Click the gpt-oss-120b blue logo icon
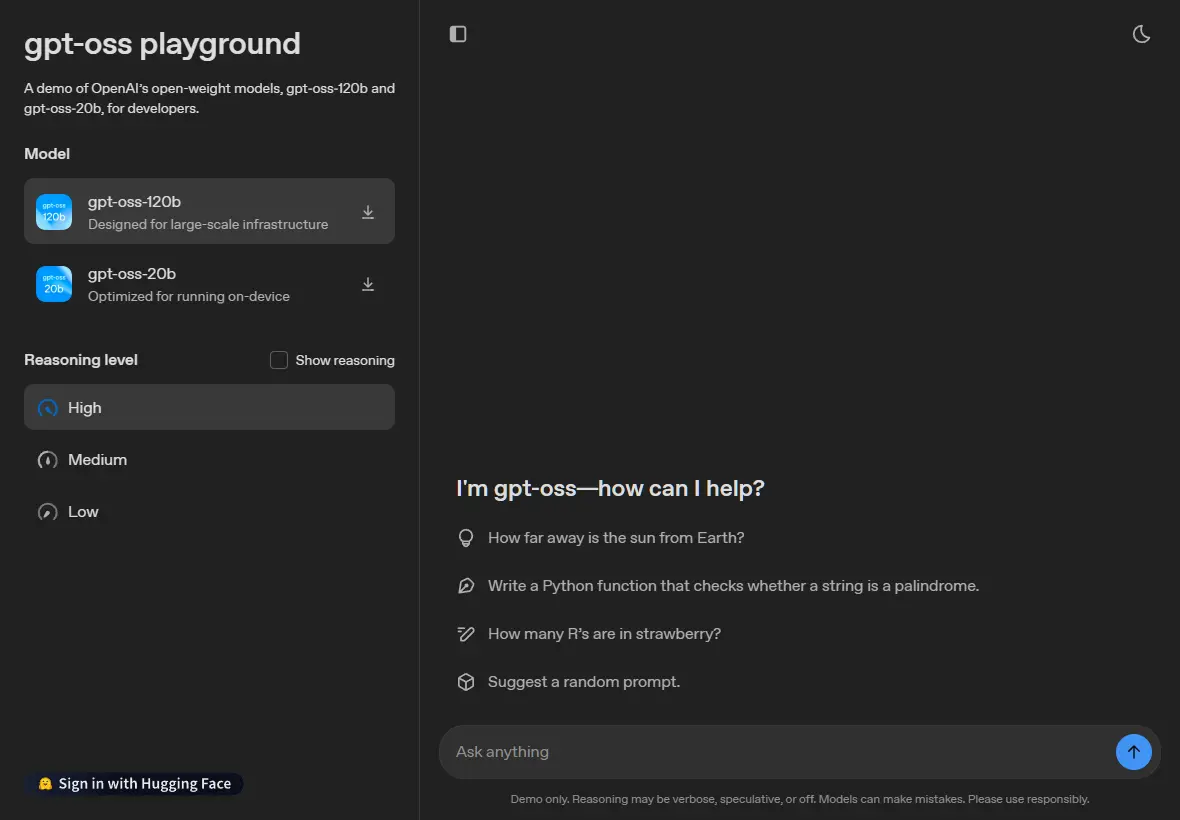 click(x=54, y=212)
